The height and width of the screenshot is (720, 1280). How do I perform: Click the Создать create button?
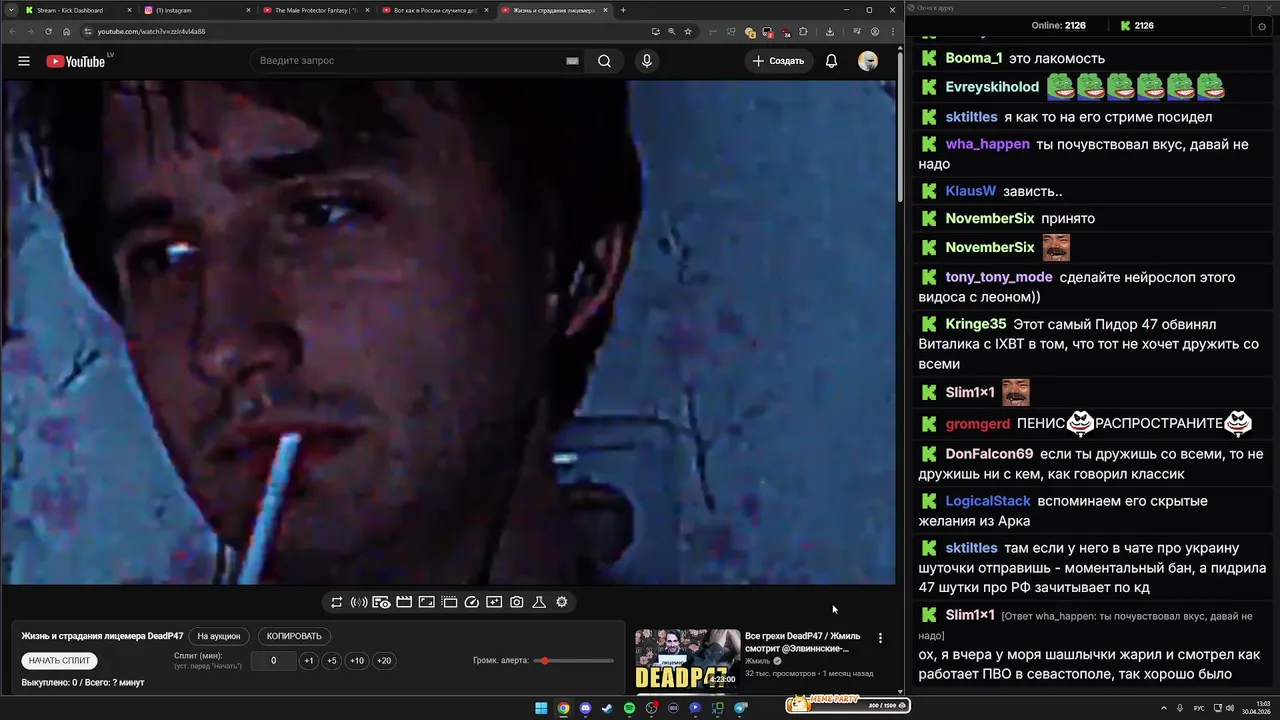click(x=779, y=61)
